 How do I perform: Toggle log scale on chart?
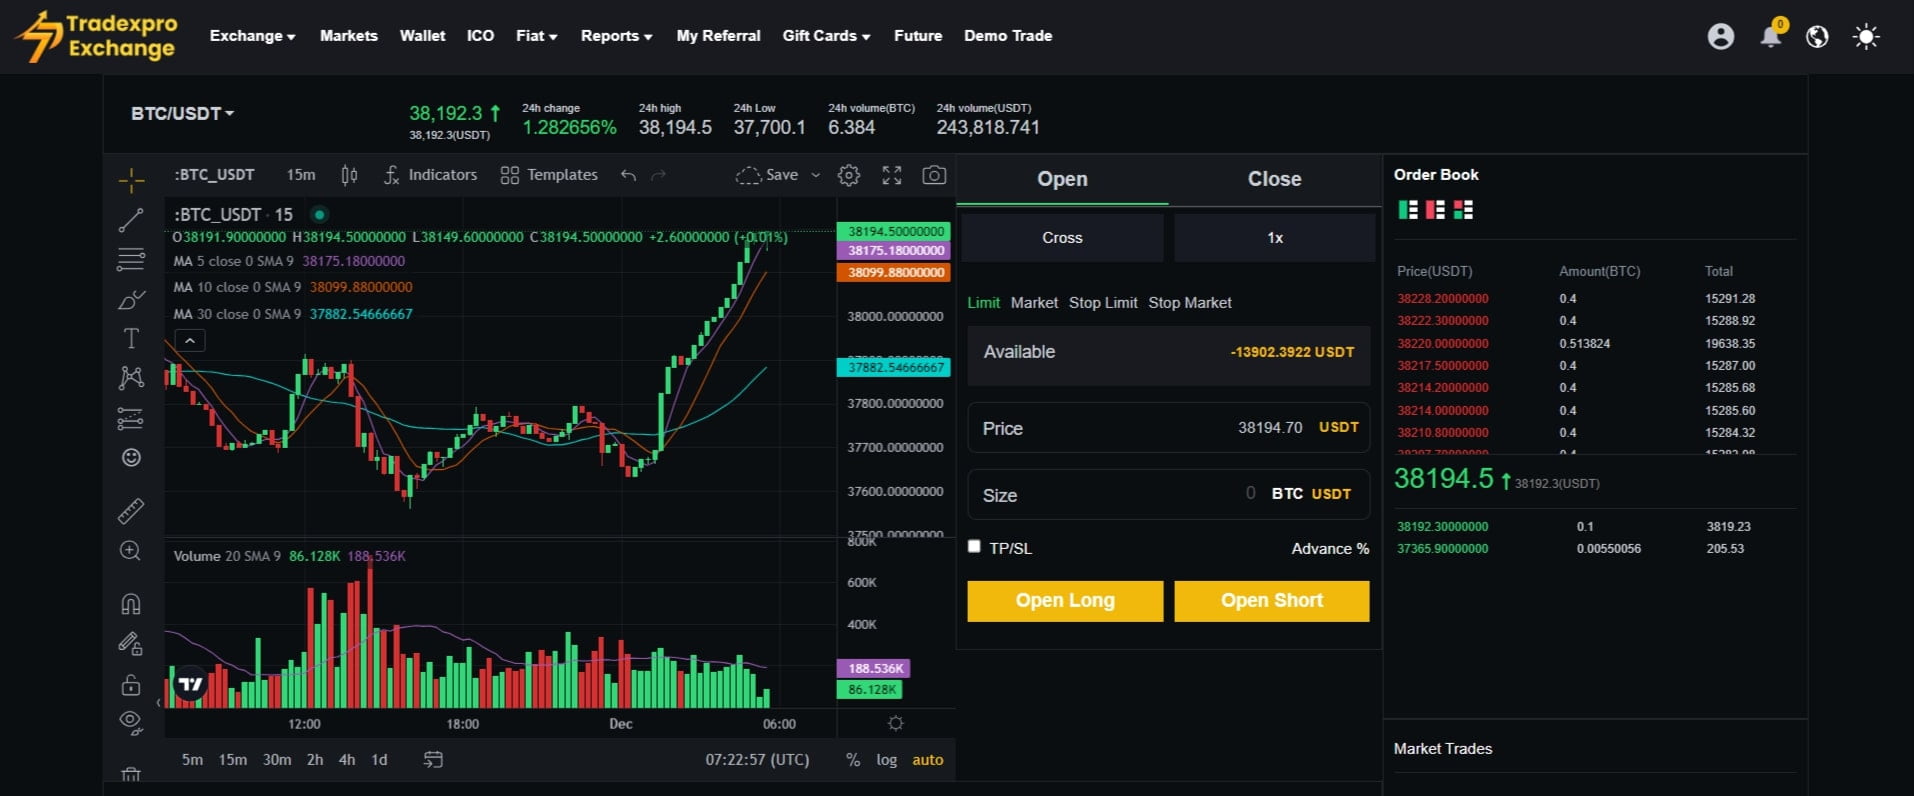point(886,760)
